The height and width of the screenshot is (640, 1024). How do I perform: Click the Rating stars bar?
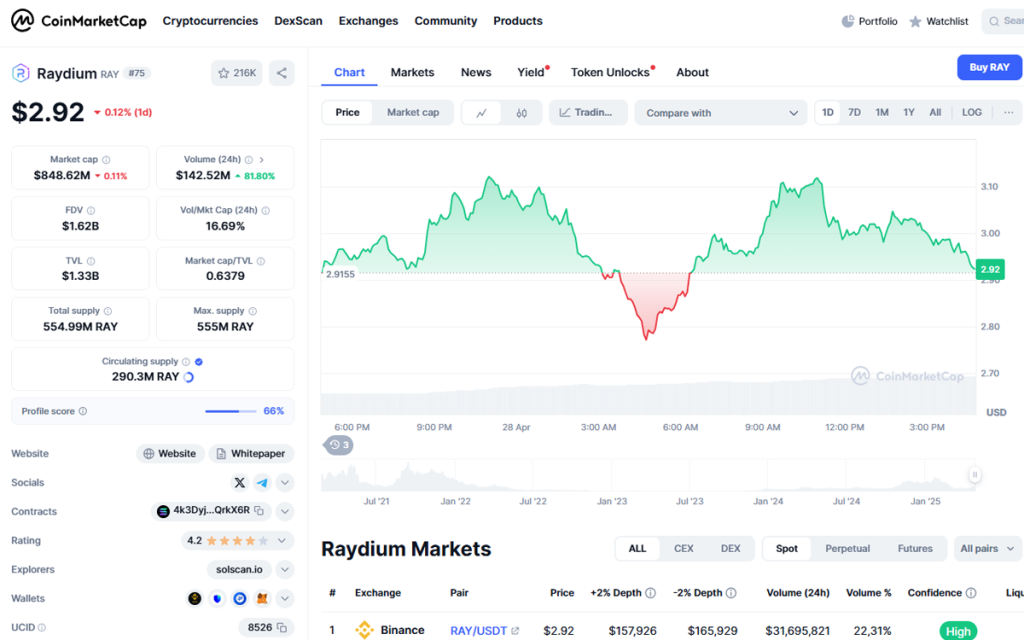tap(237, 541)
